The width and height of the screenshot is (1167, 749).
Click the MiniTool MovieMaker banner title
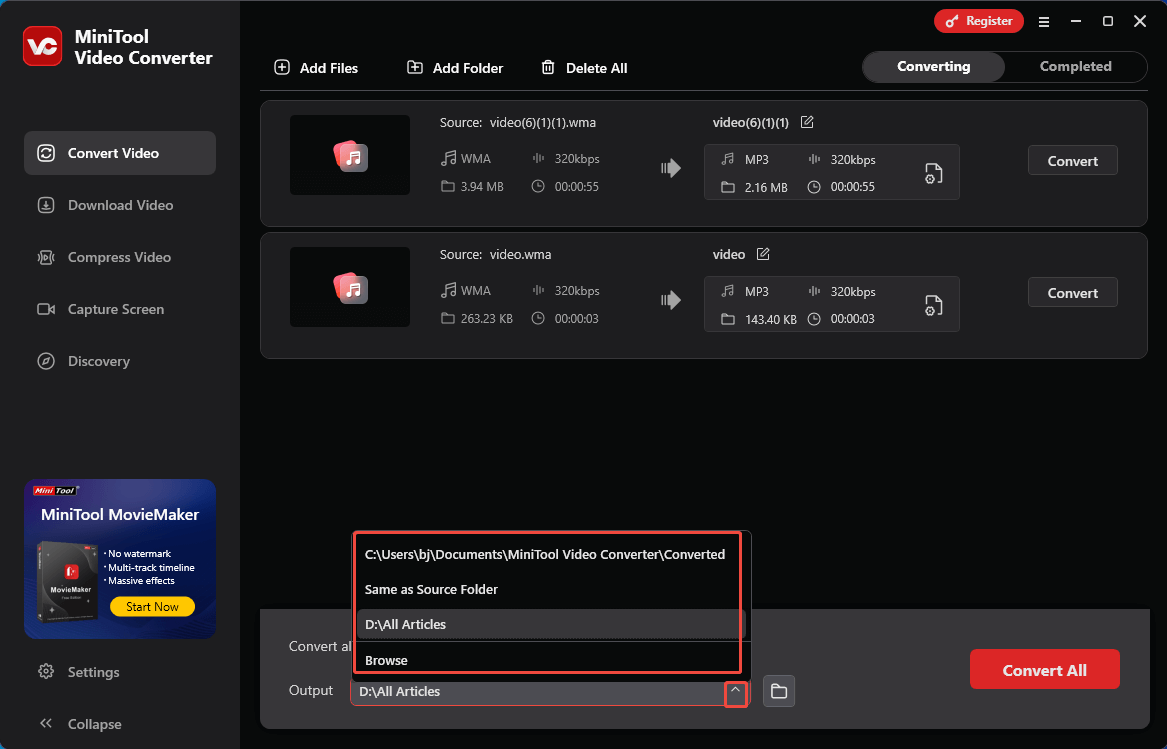coord(120,514)
